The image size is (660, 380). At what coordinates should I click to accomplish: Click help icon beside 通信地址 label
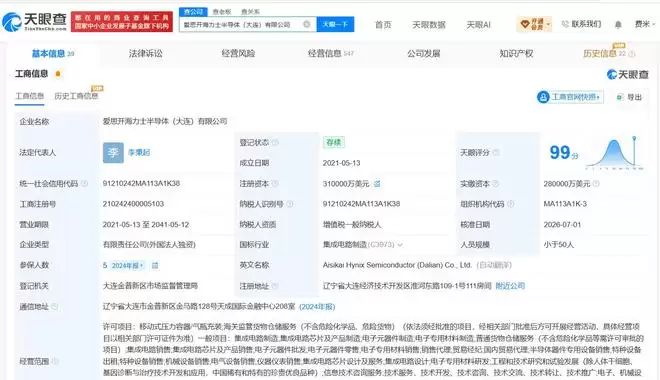click(54, 306)
